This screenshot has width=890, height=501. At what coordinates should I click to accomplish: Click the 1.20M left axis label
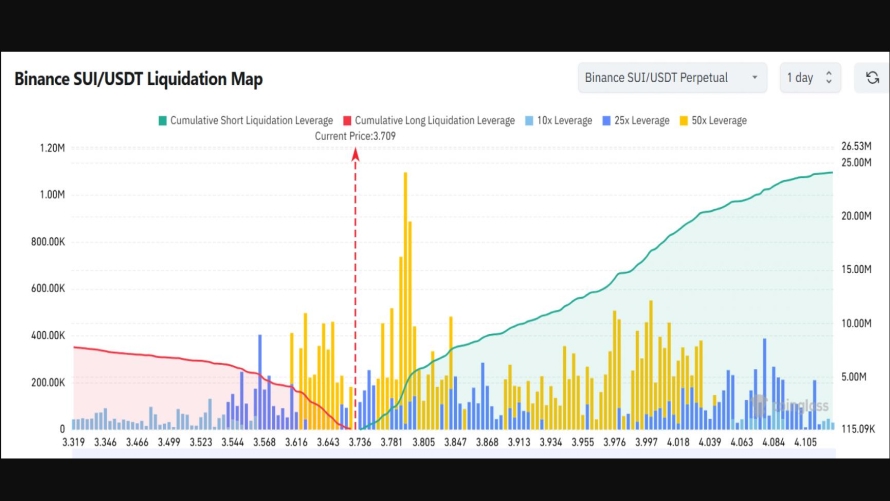[52, 148]
